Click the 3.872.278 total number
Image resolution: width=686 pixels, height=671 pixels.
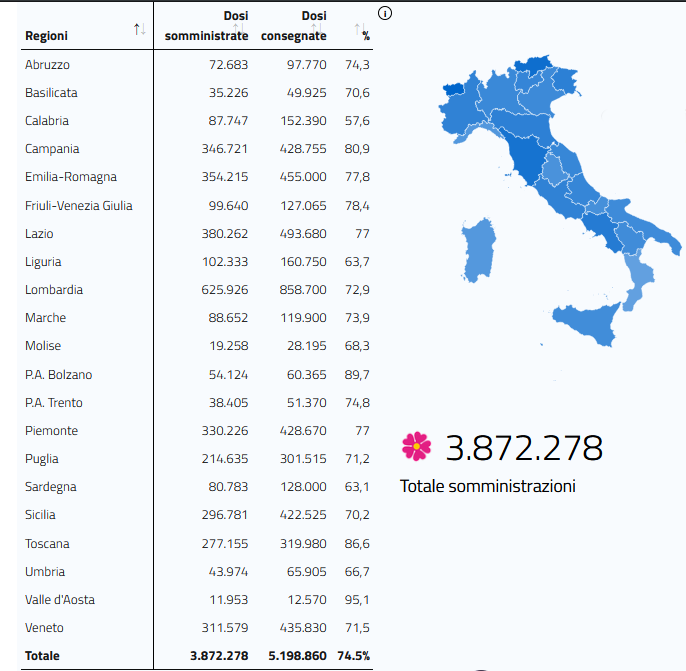click(524, 447)
